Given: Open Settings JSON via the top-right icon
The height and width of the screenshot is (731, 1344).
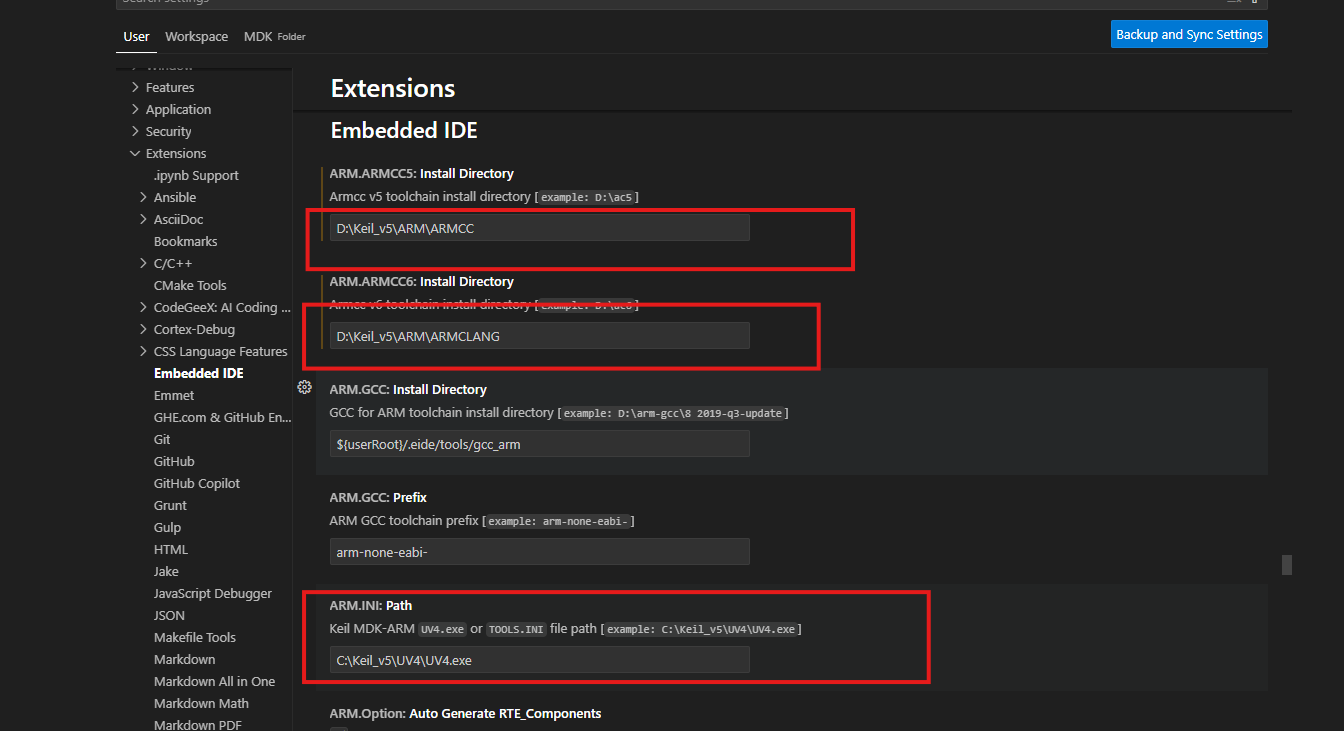Looking at the screenshot, I should pos(1253,4).
